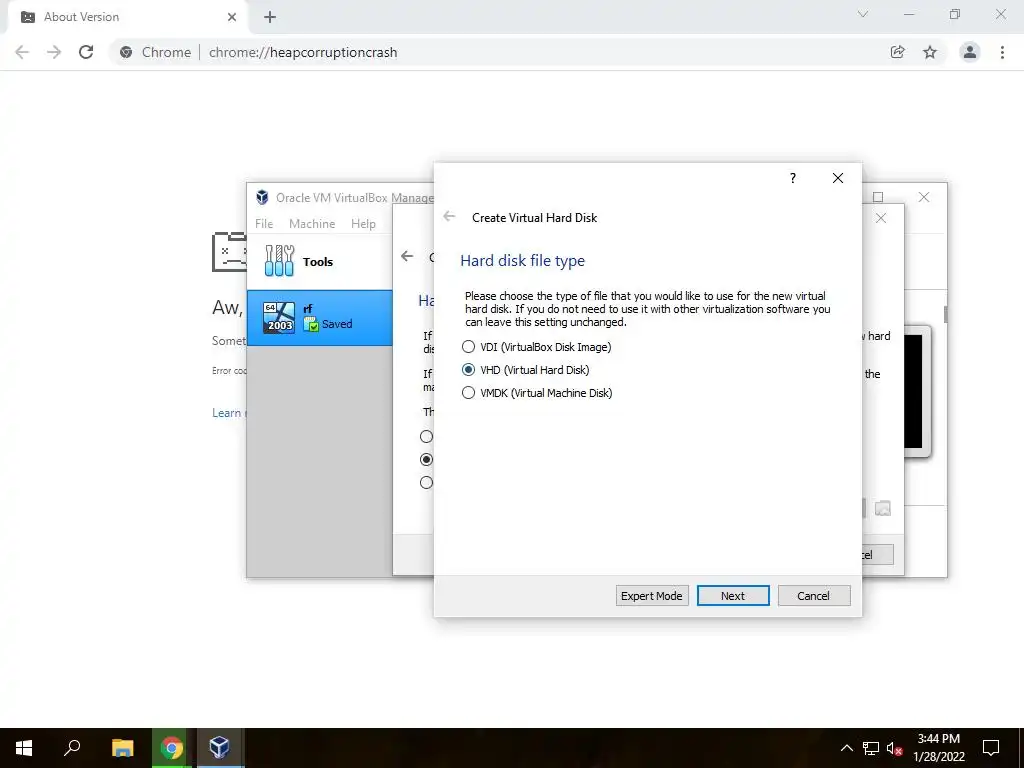Open Chrome three-dot menu

(x=1002, y=52)
